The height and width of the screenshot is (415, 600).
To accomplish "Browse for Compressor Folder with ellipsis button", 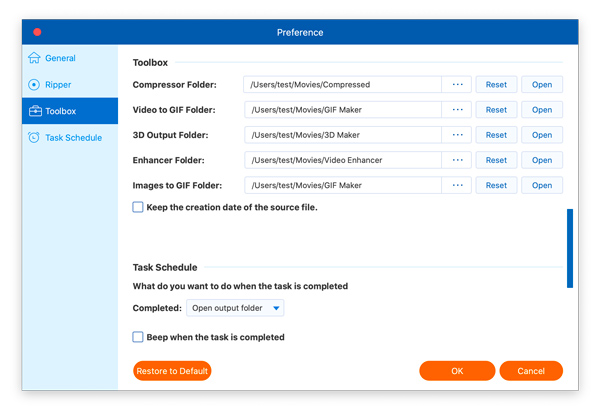I will tap(457, 85).
